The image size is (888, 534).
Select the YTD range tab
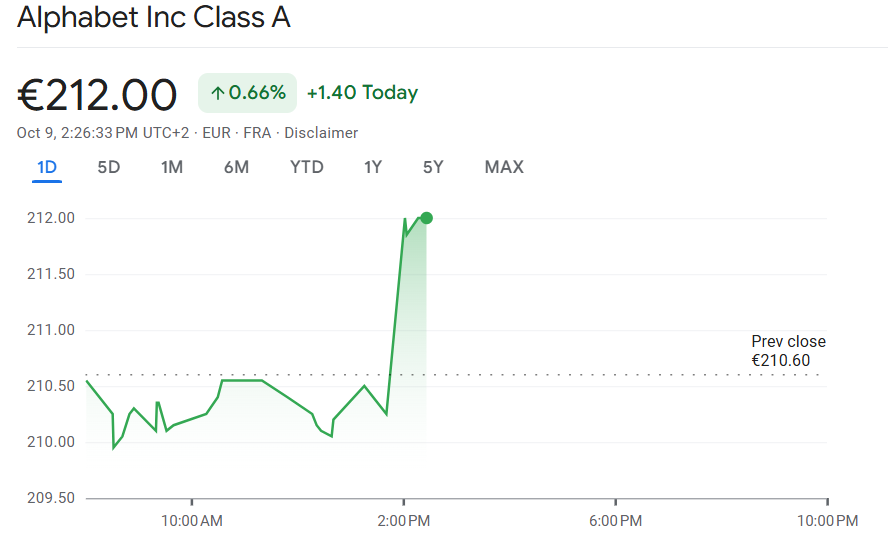click(x=307, y=167)
